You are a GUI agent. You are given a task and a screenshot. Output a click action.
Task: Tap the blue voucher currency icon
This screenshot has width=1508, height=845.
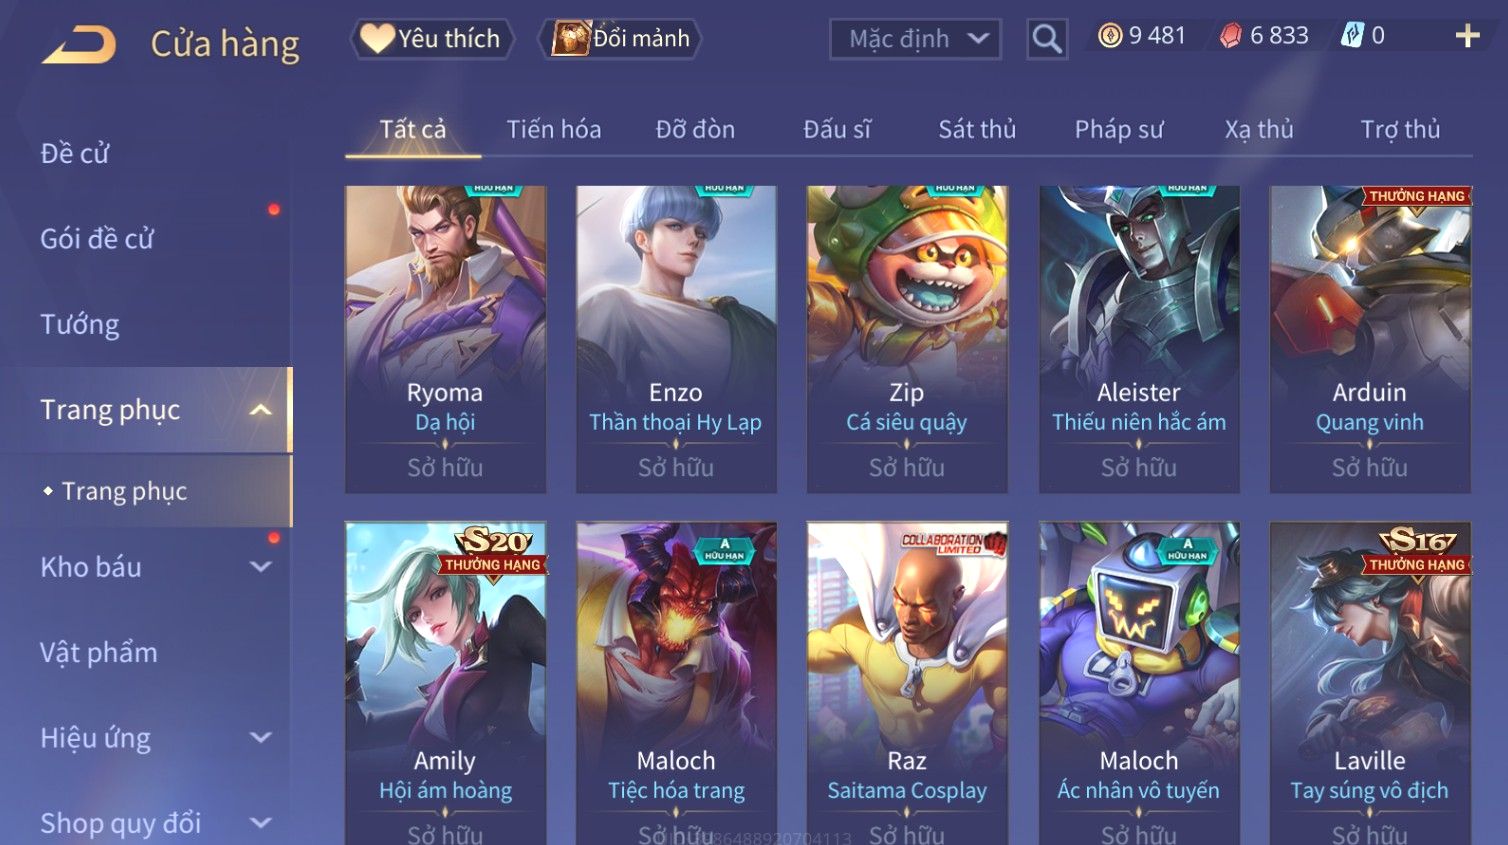(1352, 36)
